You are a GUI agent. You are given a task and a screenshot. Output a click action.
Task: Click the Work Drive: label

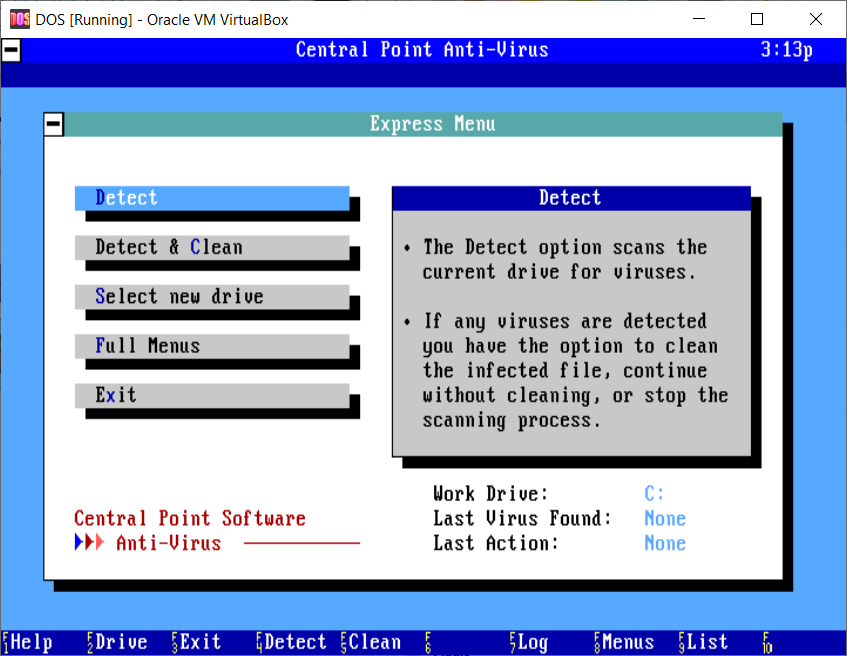tap(490, 493)
